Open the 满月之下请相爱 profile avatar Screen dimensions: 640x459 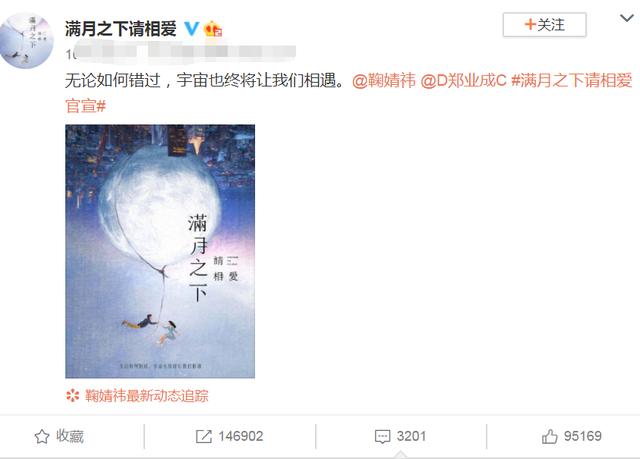[27, 40]
